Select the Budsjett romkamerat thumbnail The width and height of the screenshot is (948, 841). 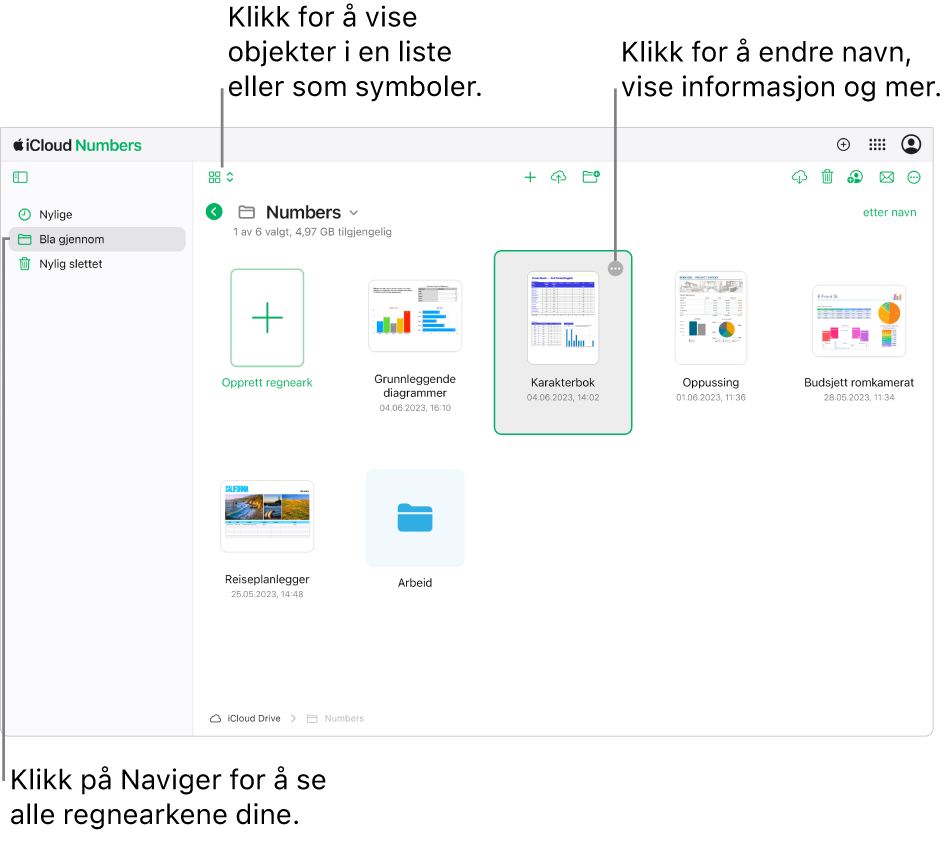click(859, 320)
